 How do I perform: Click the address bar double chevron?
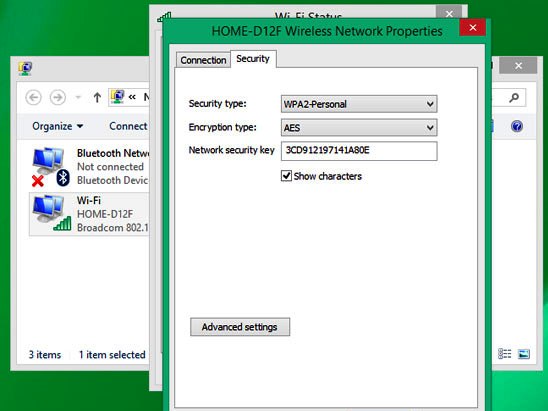point(132,97)
